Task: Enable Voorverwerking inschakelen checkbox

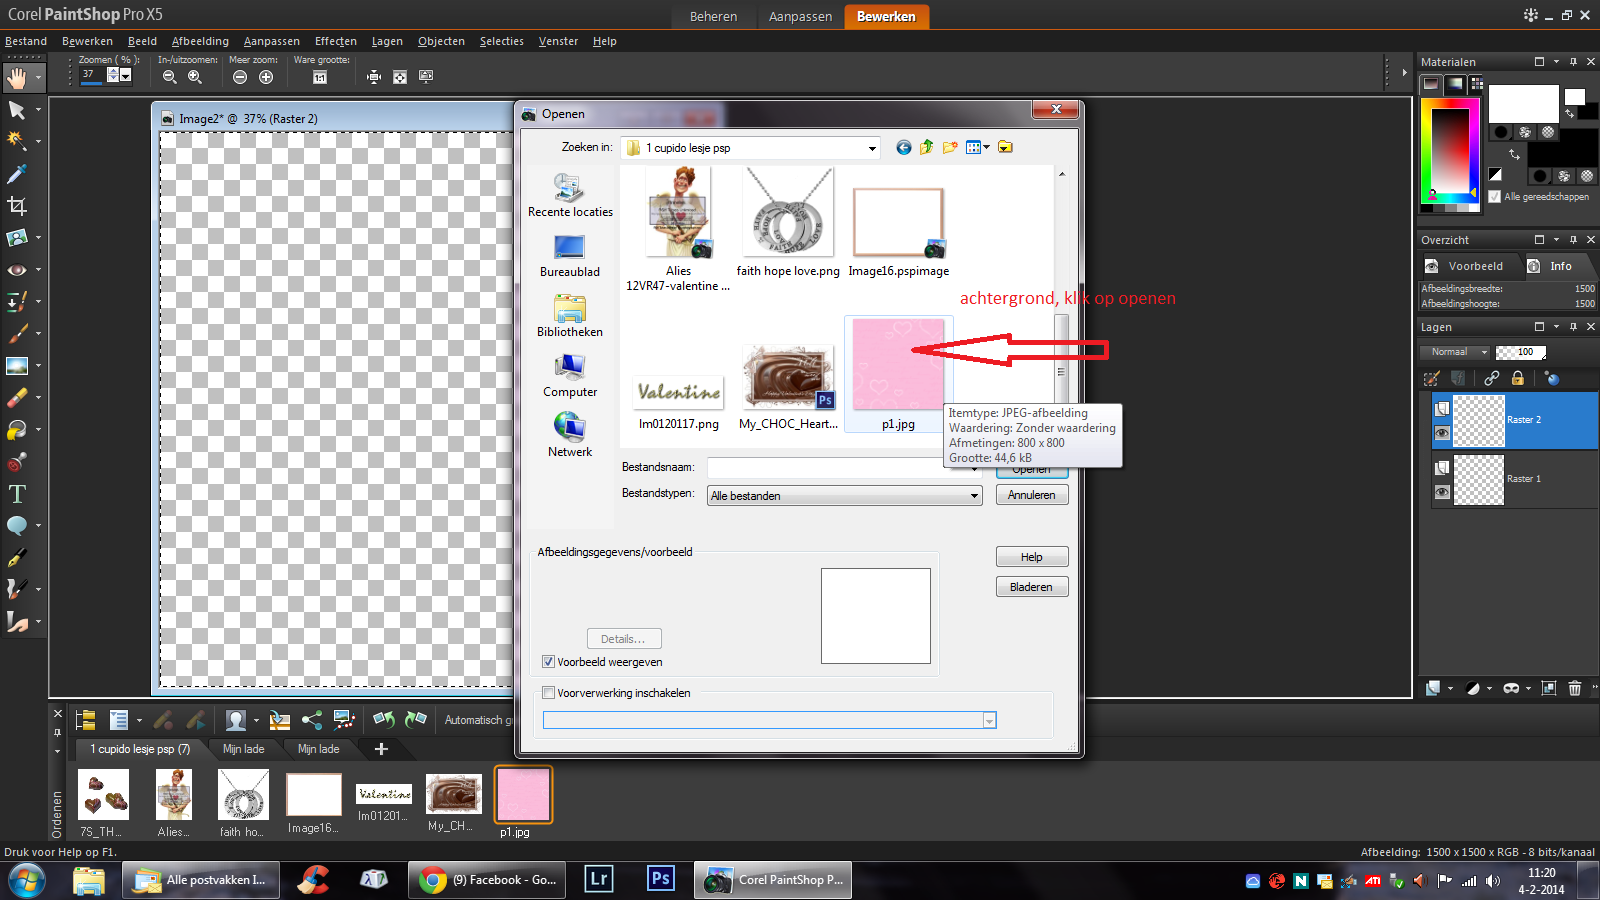Action: click(548, 693)
